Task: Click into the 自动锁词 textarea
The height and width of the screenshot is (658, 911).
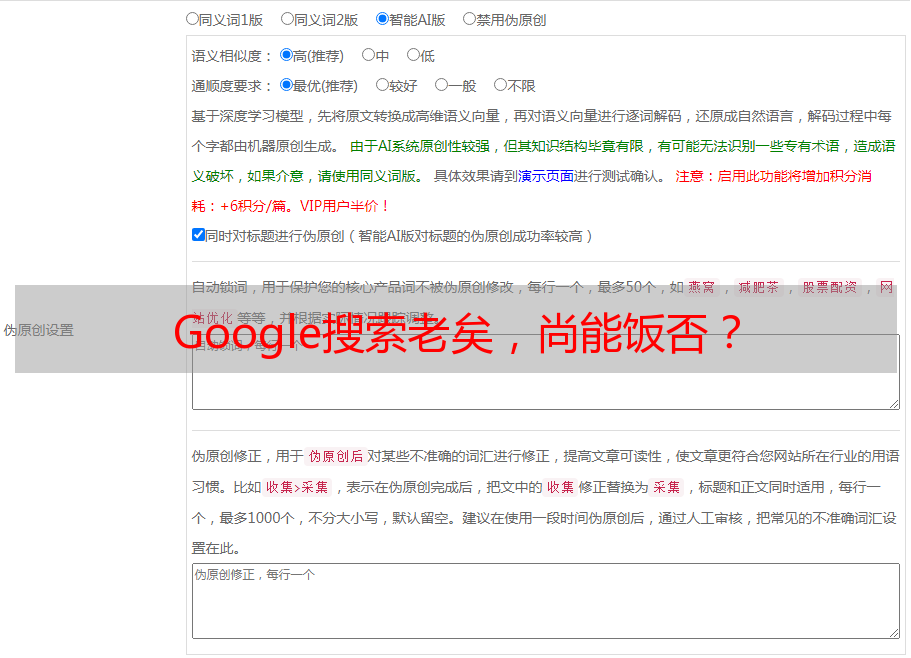Action: [x=546, y=372]
